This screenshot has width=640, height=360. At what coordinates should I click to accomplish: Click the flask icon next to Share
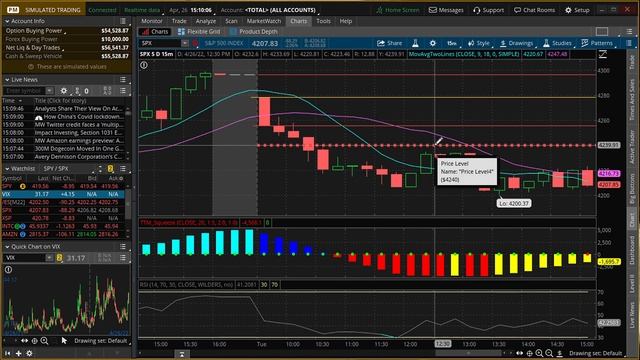click(415, 43)
